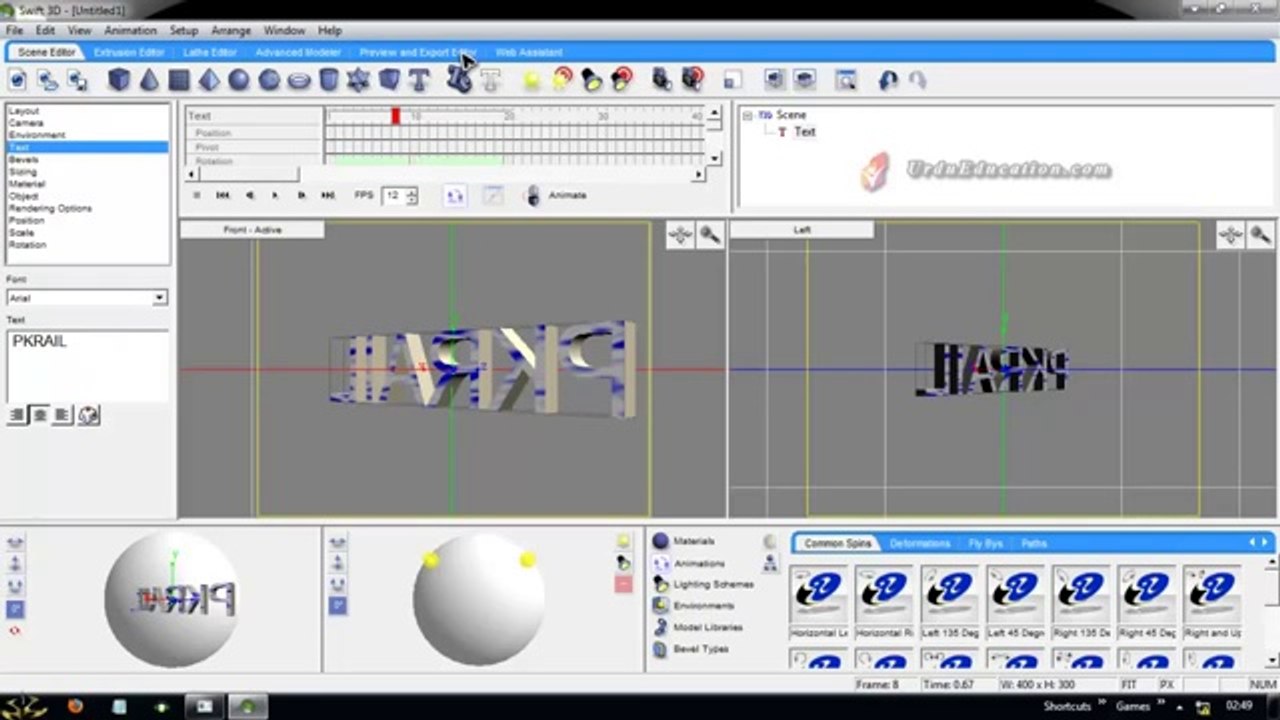Open the Animation menu
1280x720 pixels.
131,31
